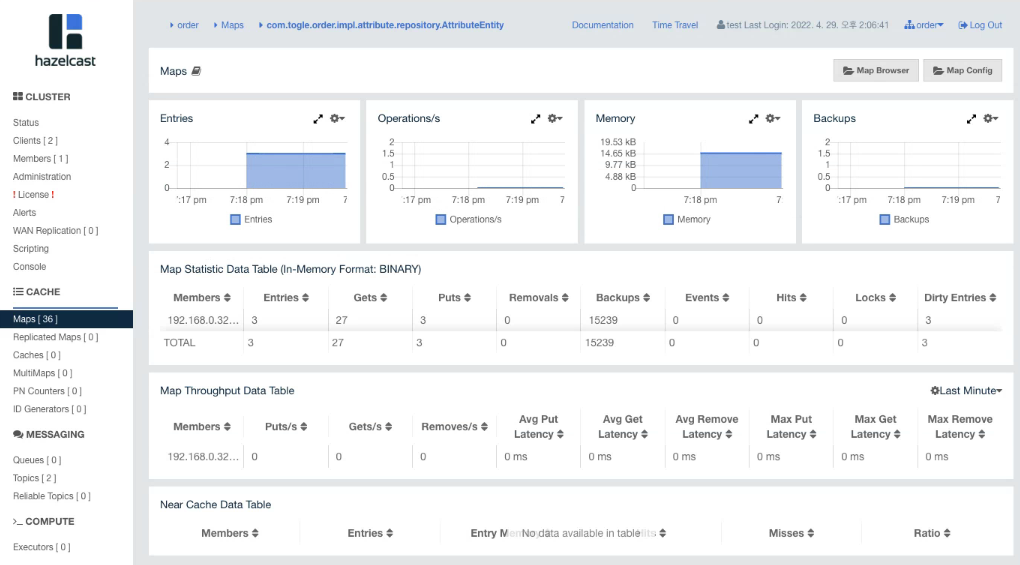
Task: Open cluster Status page
Action: click(x=26, y=123)
